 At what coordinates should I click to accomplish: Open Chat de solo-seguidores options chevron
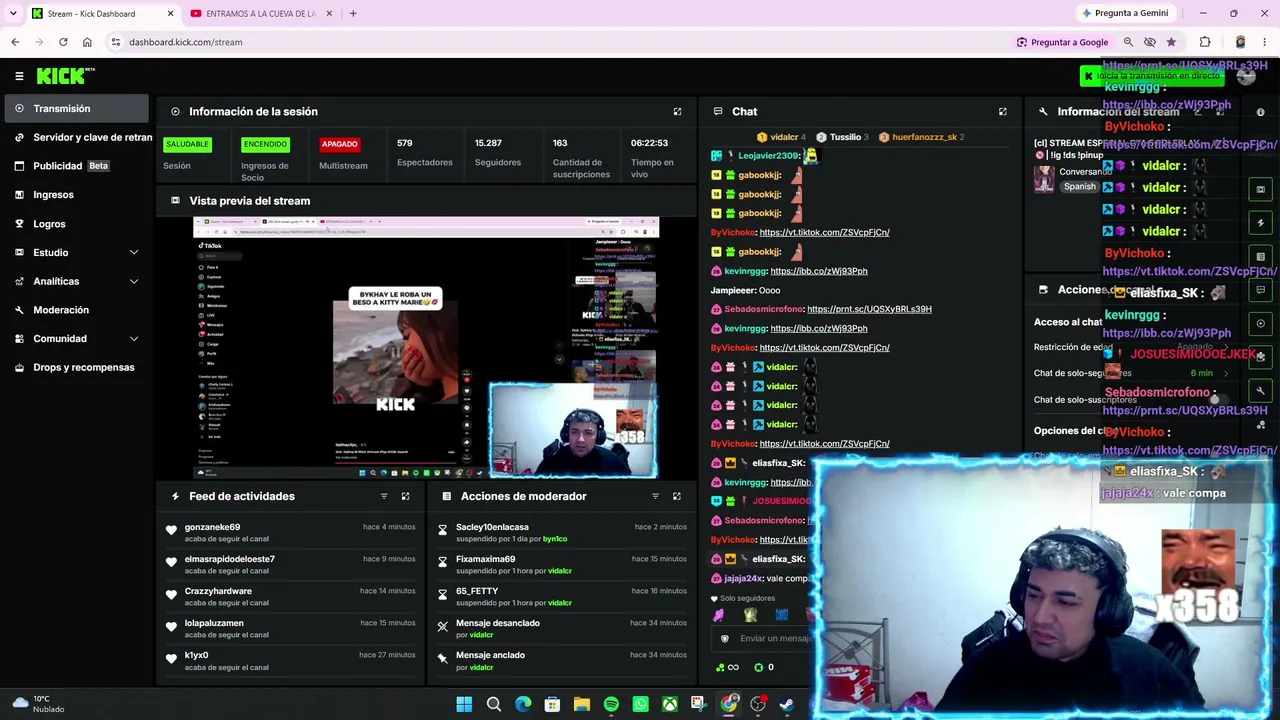tap(1226, 373)
